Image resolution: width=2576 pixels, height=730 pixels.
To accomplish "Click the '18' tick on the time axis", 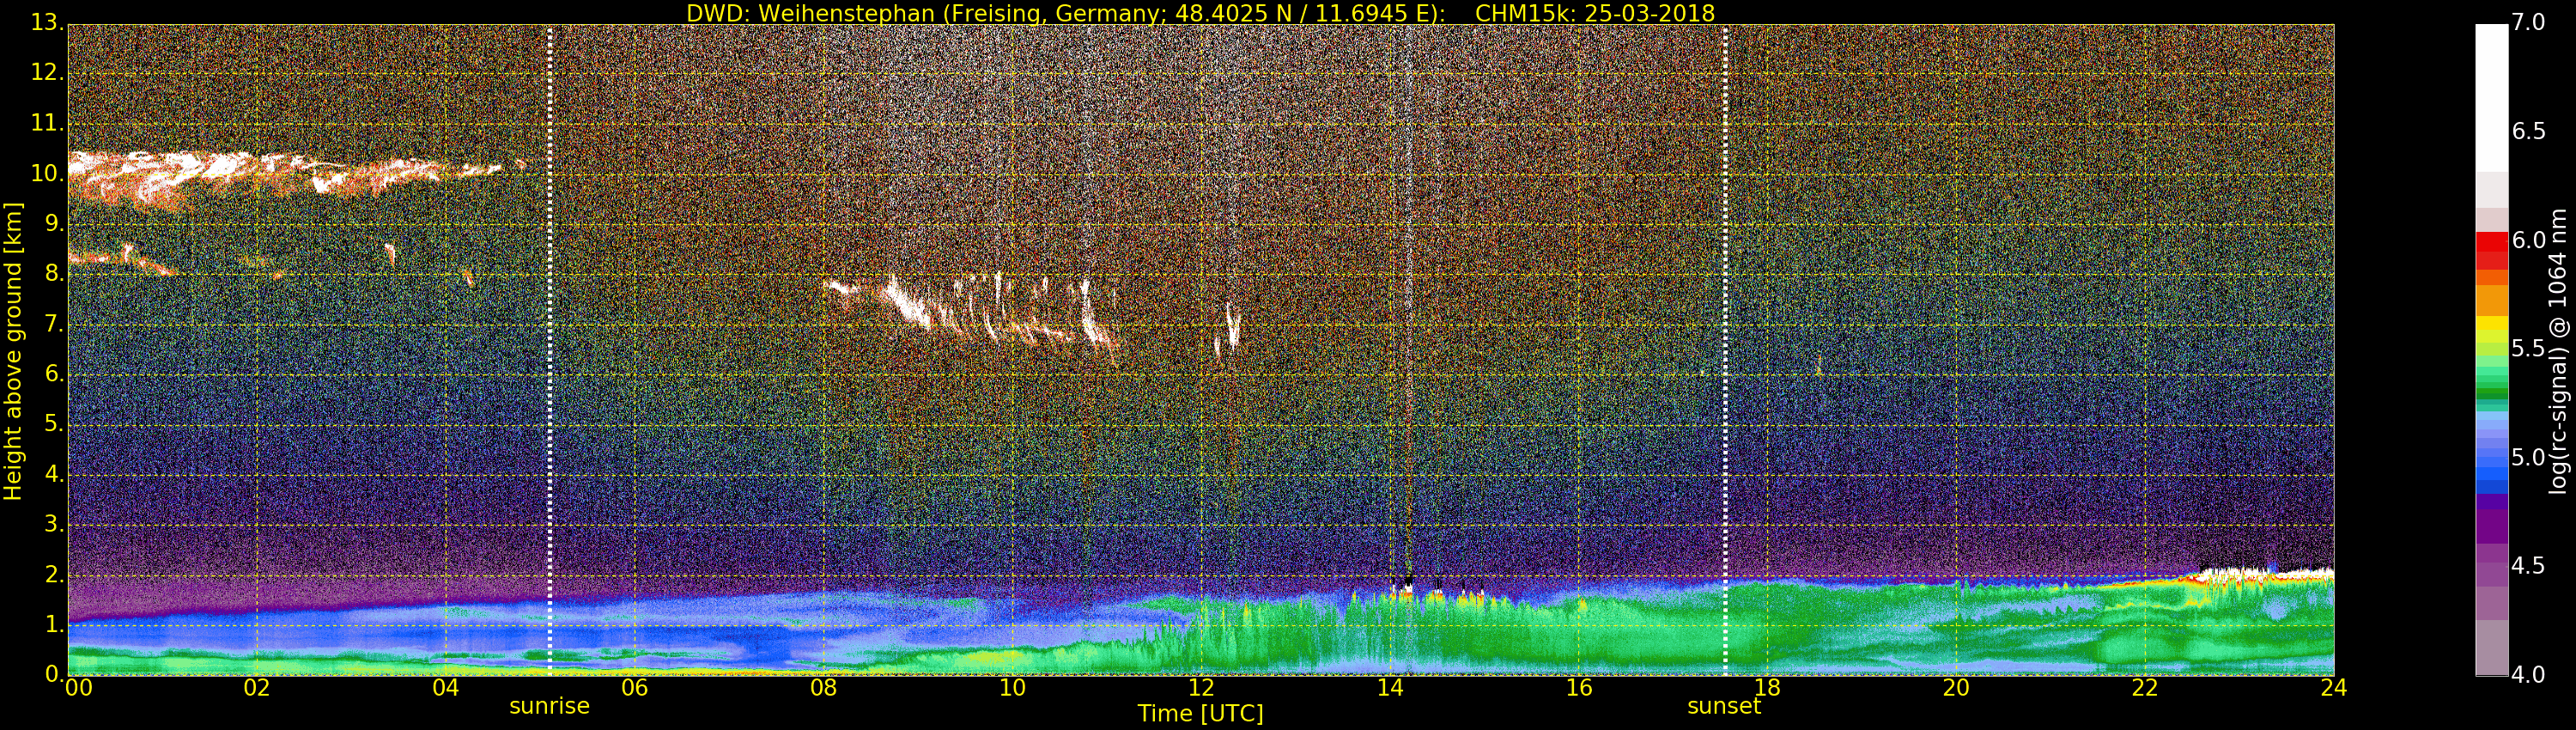I will point(1768,688).
